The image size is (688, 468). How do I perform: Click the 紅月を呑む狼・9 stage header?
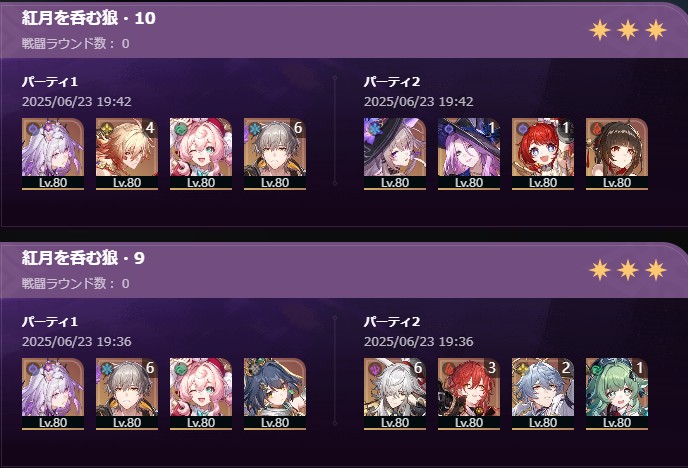(83, 258)
